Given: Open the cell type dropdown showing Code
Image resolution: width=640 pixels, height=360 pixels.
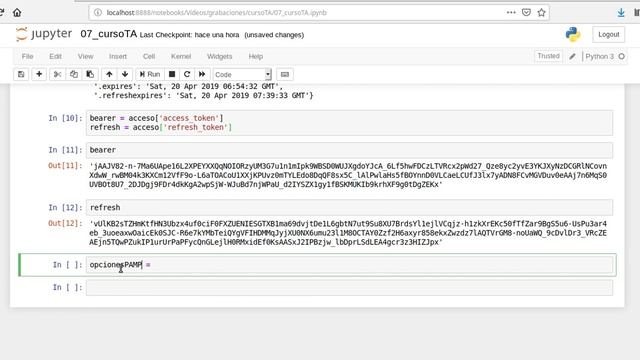Looking at the screenshot, I should click(x=242, y=74).
